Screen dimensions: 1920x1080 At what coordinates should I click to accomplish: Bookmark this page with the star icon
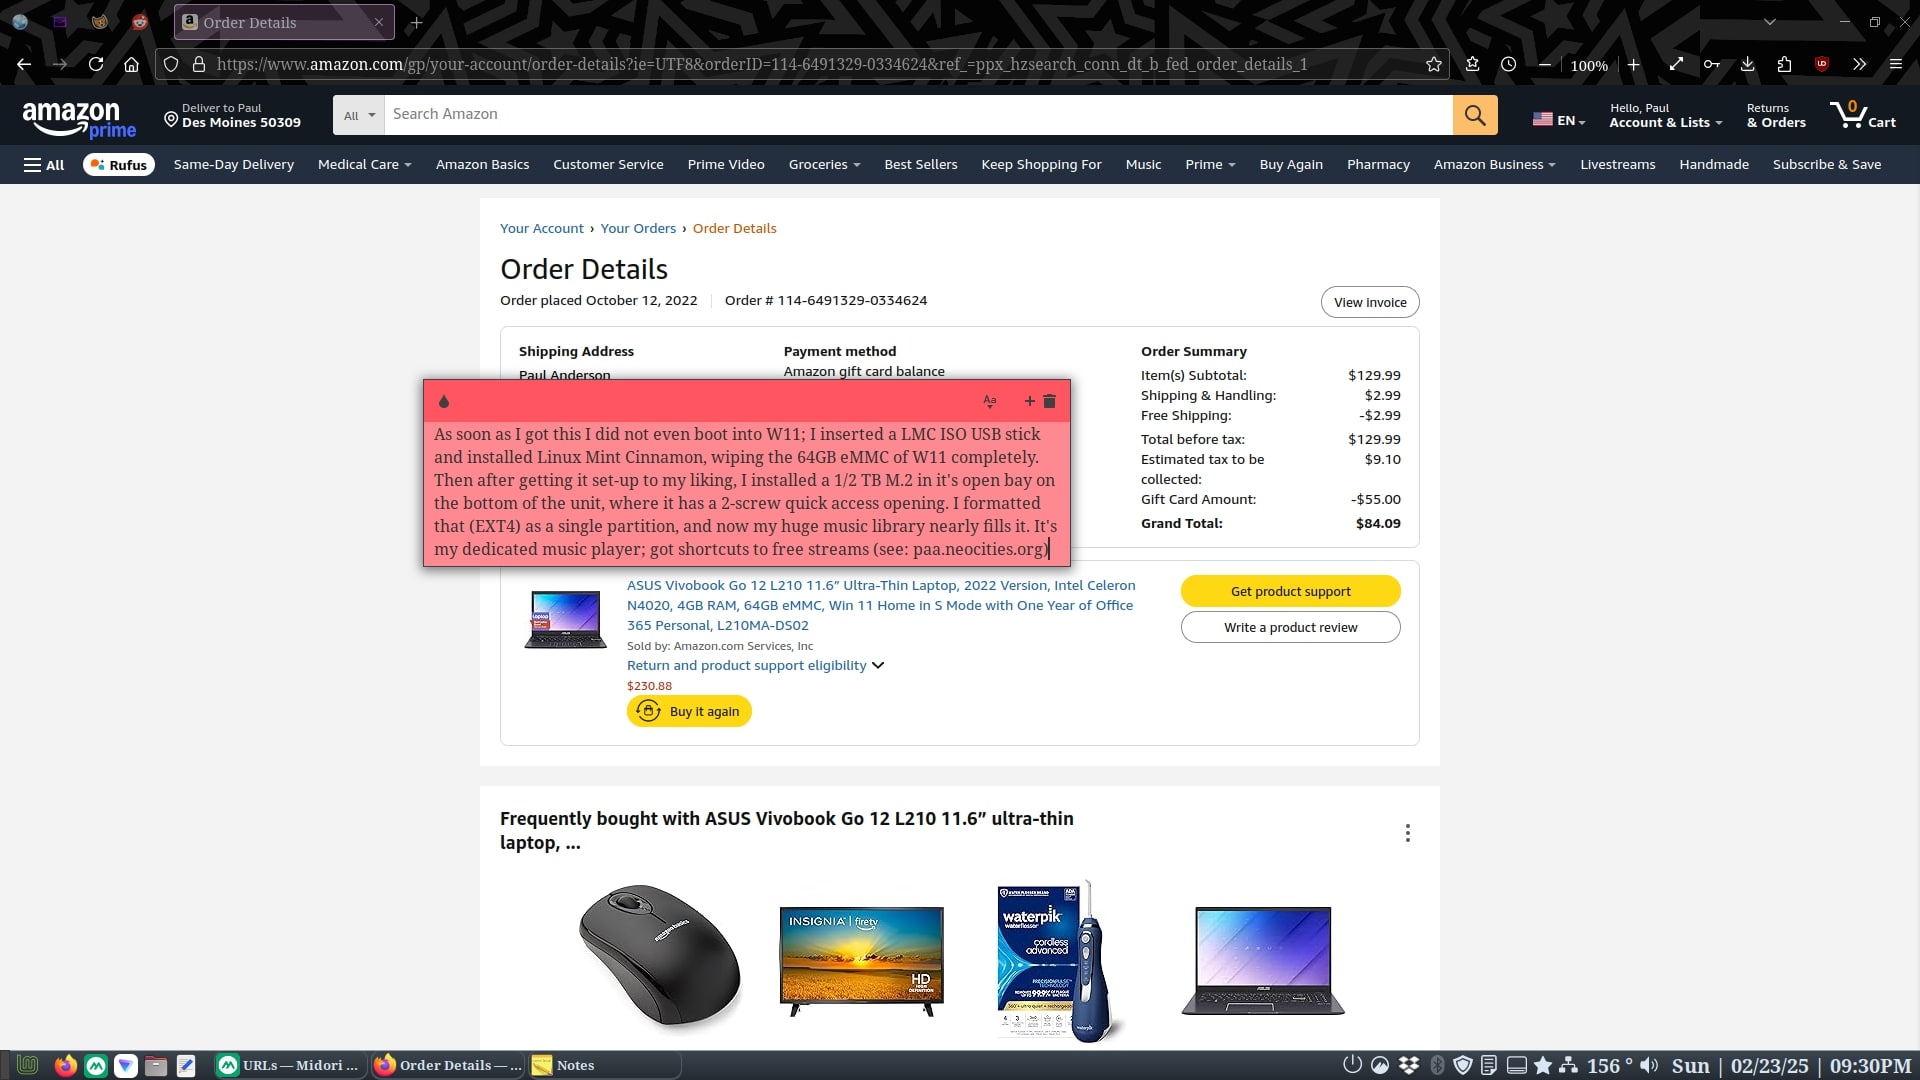pyautogui.click(x=1434, y=64)
